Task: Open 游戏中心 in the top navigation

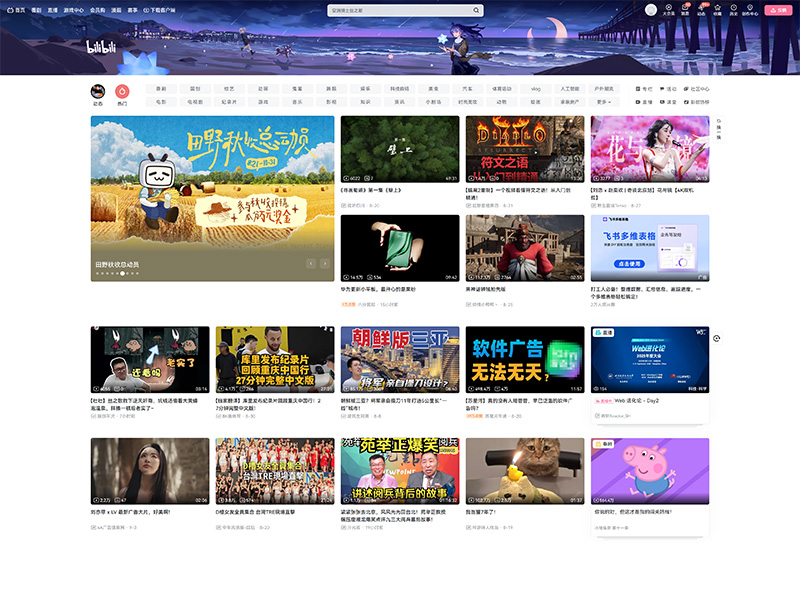Action: pos(72,10)
